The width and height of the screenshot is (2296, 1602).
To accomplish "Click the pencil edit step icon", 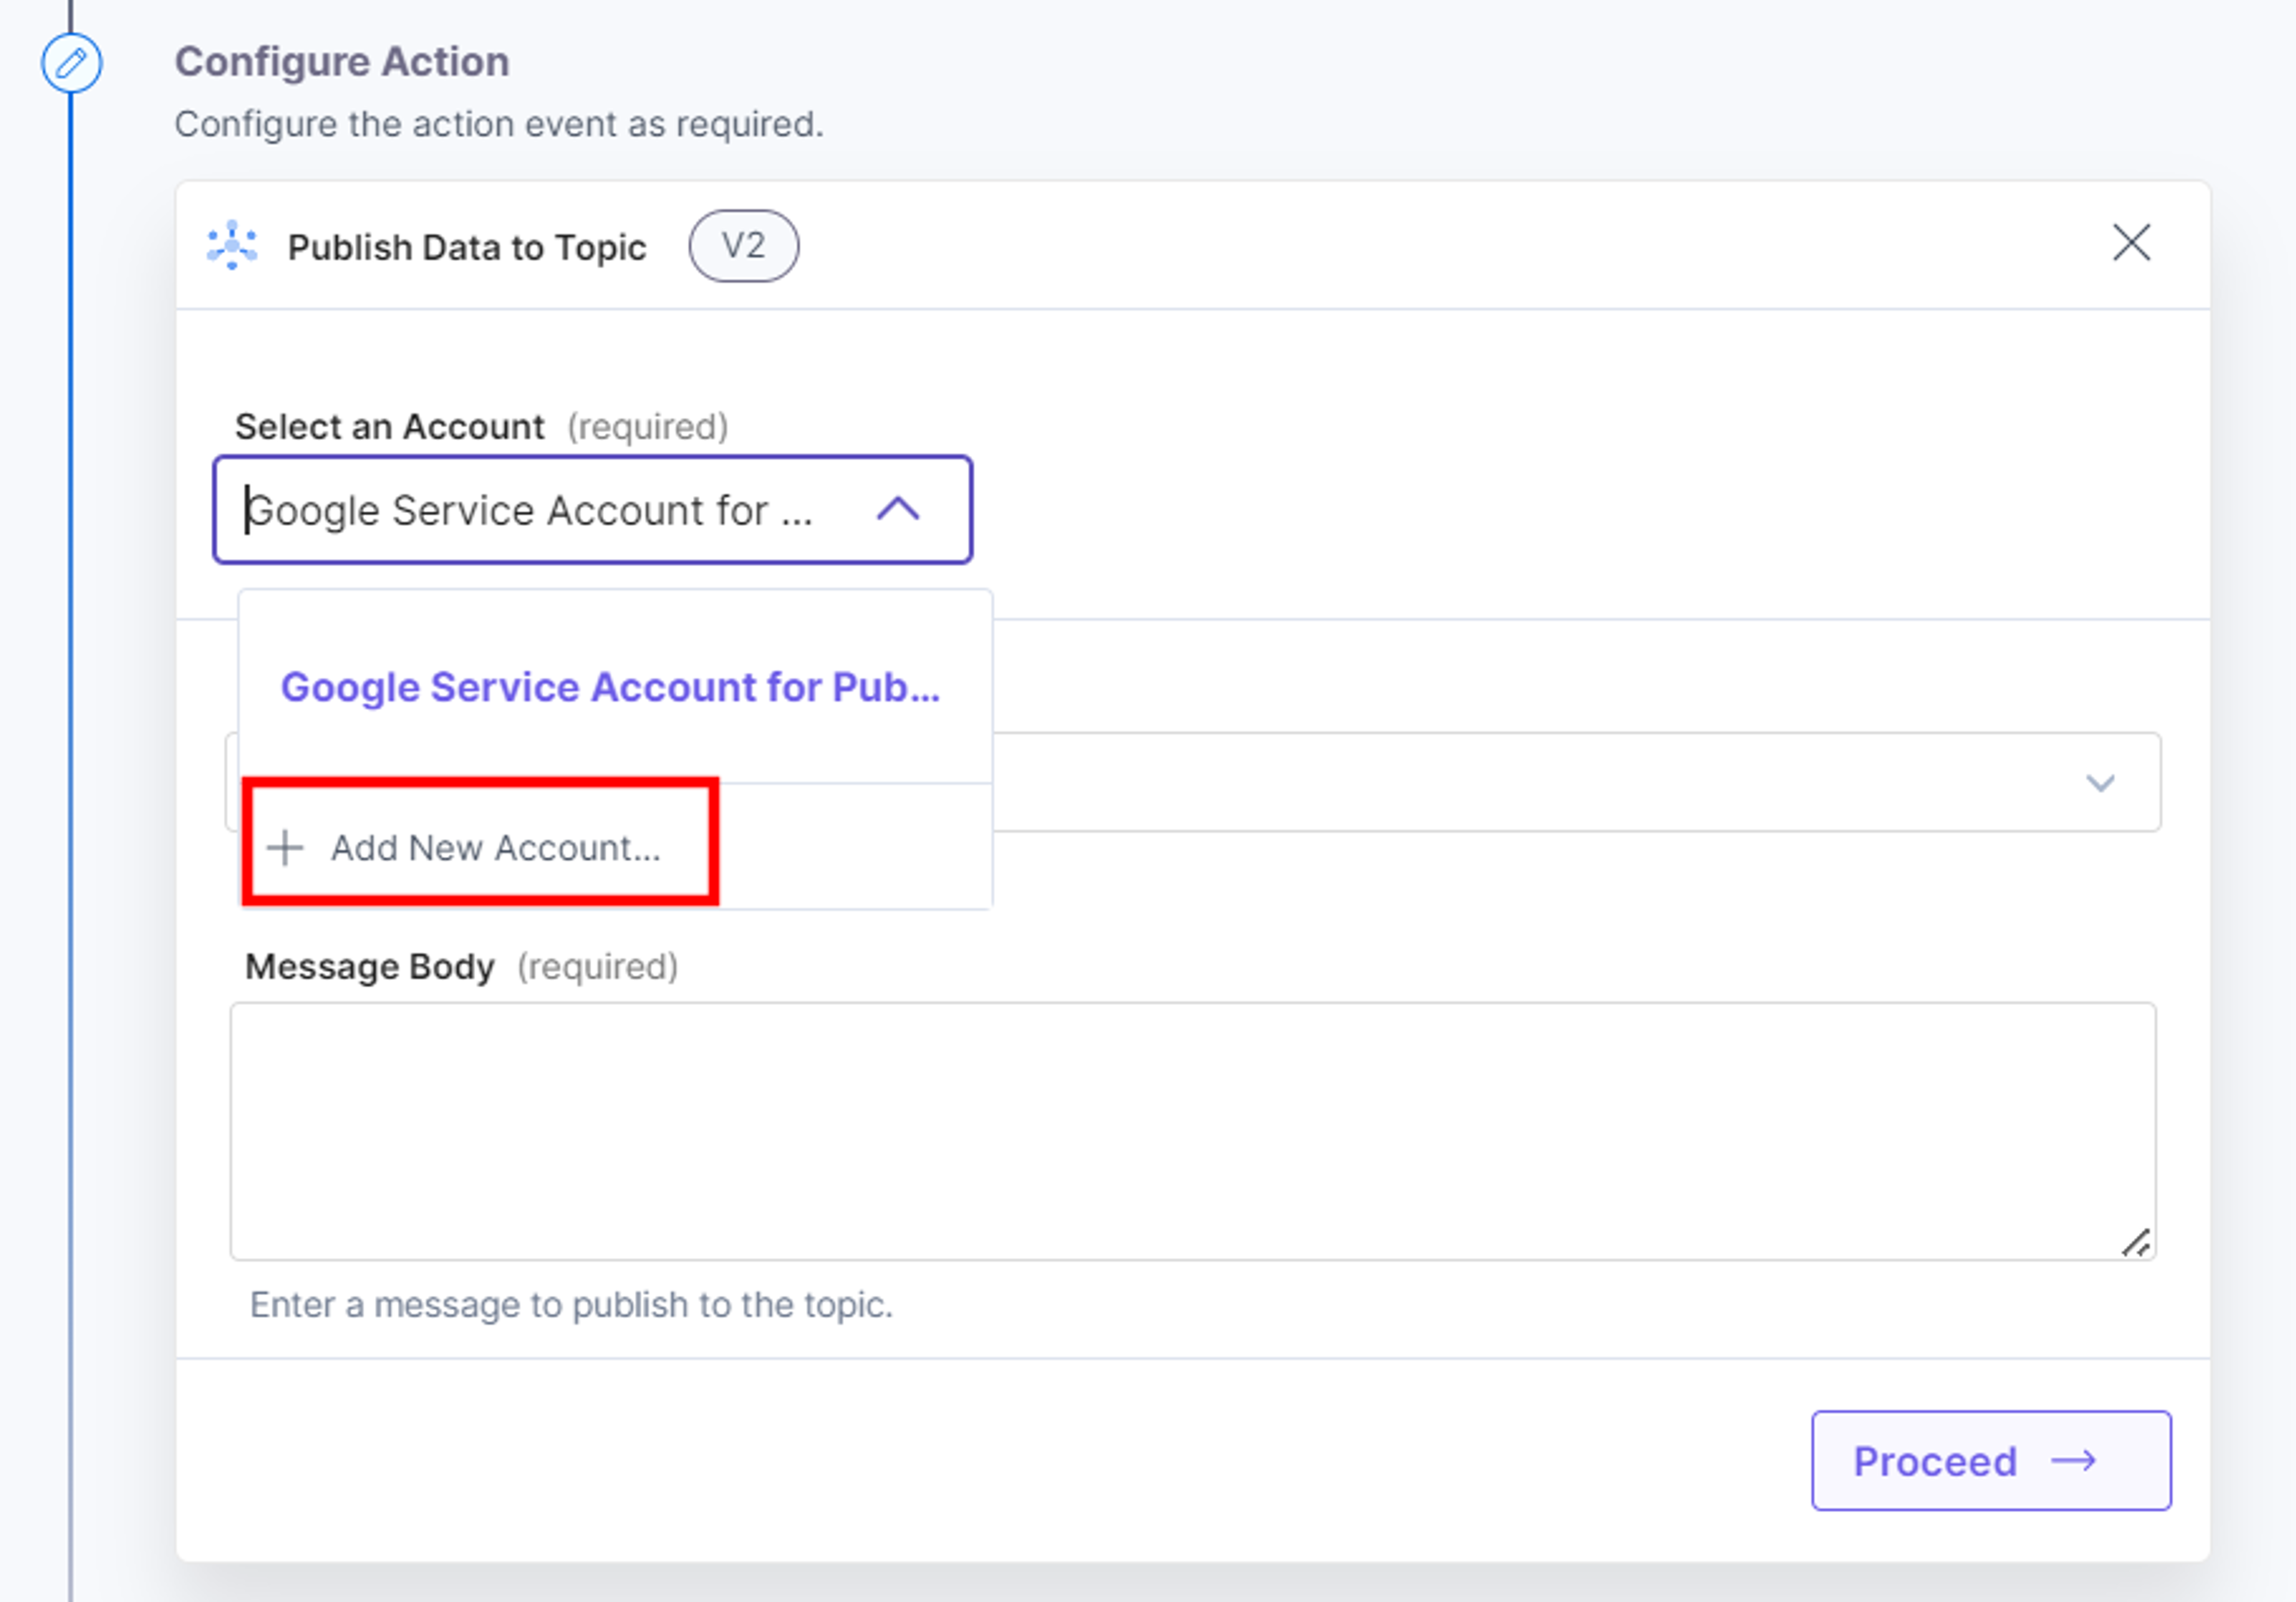I will 71,64.
